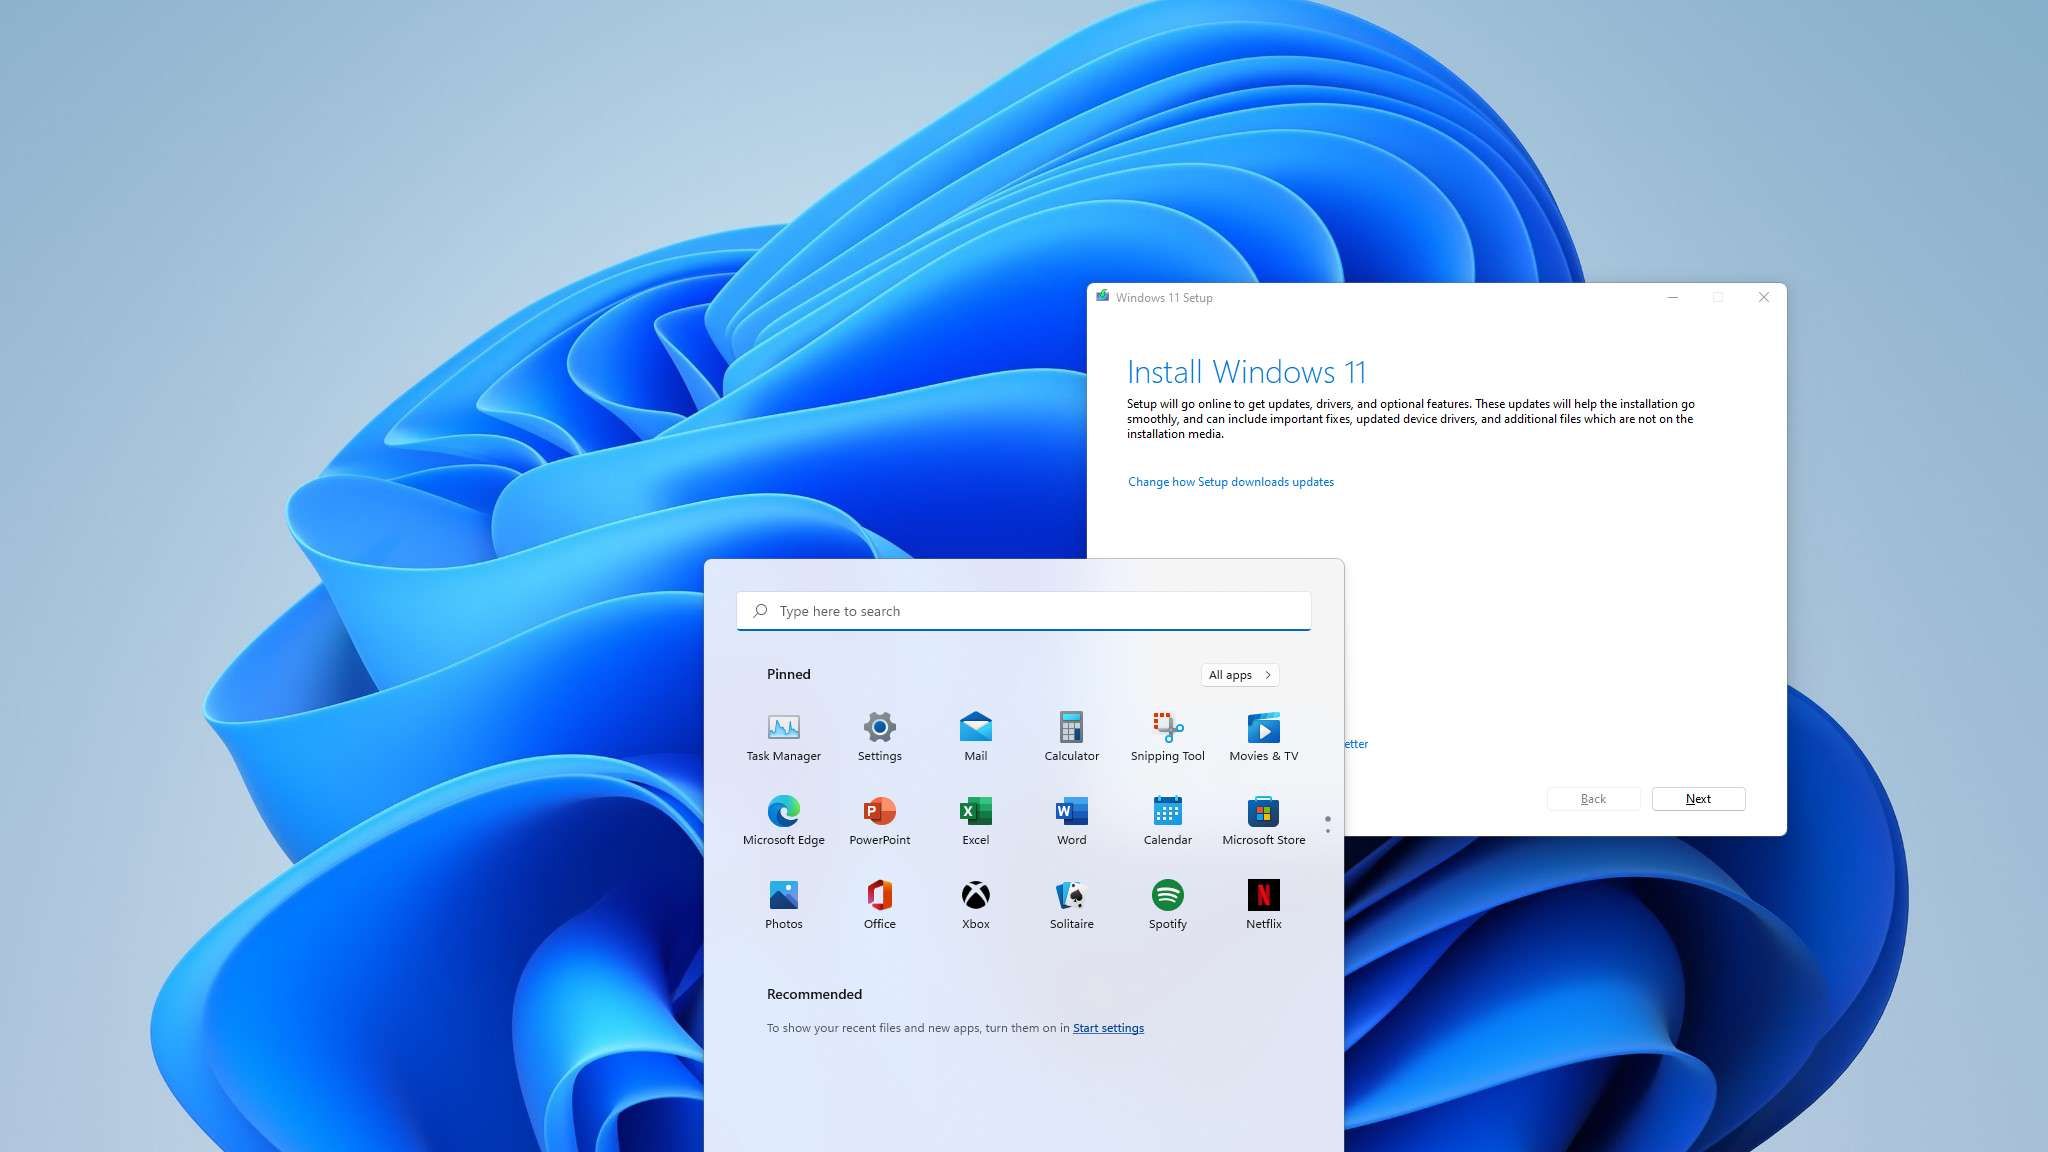Open PowerPoint from pinned apps
This screenshot has height=1152, width=2048.
879,821
